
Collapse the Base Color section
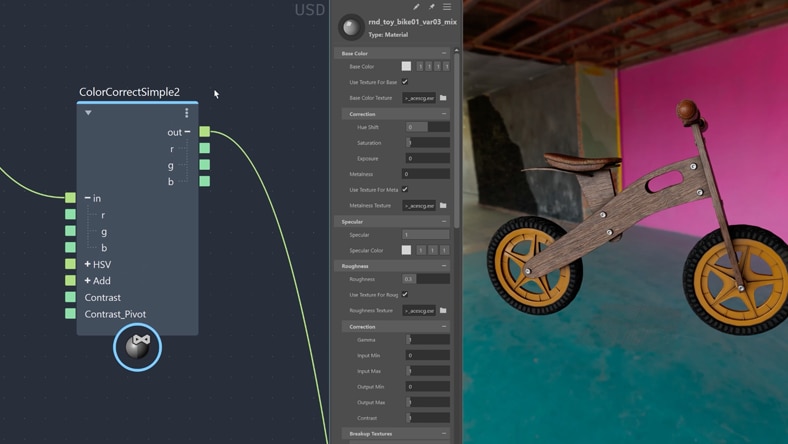point(444,53)
